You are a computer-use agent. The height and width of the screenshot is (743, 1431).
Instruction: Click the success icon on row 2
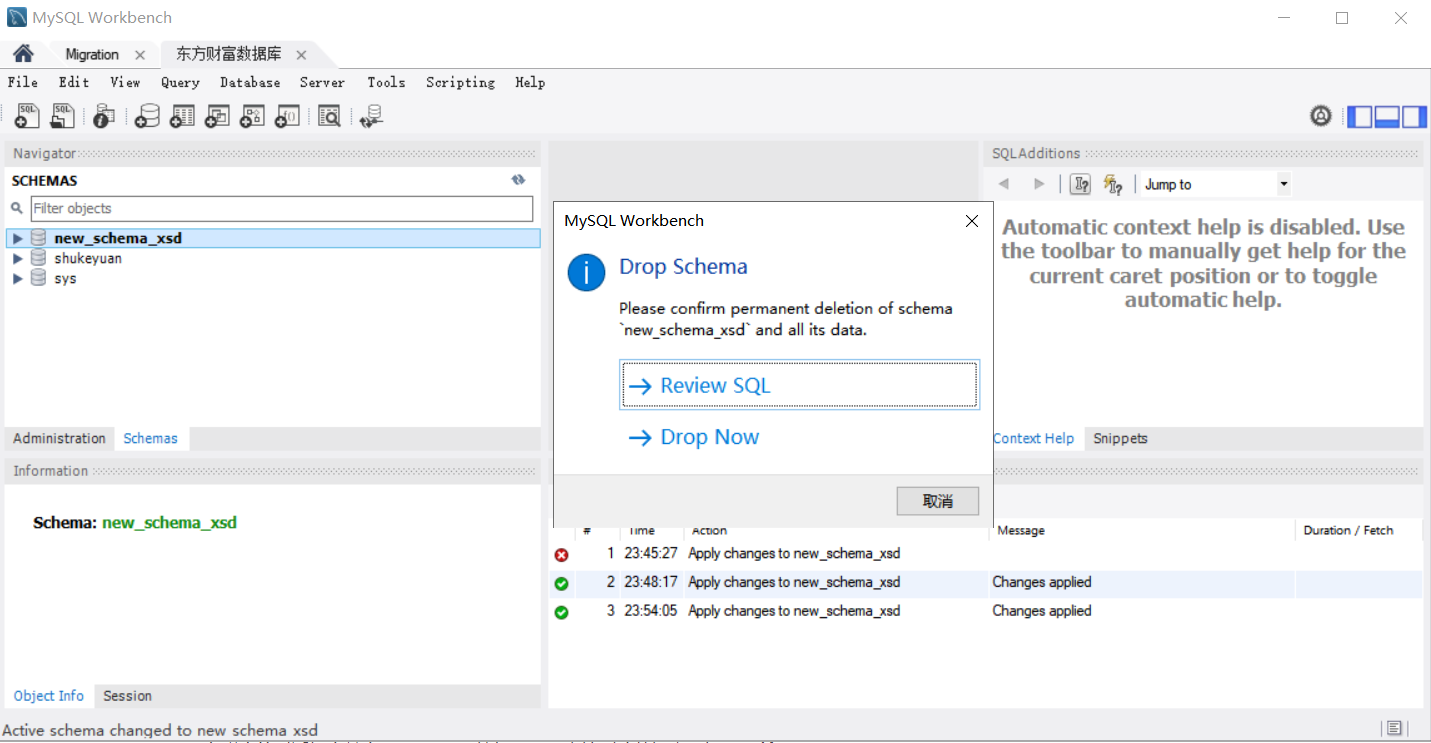(x=561, y=584)
